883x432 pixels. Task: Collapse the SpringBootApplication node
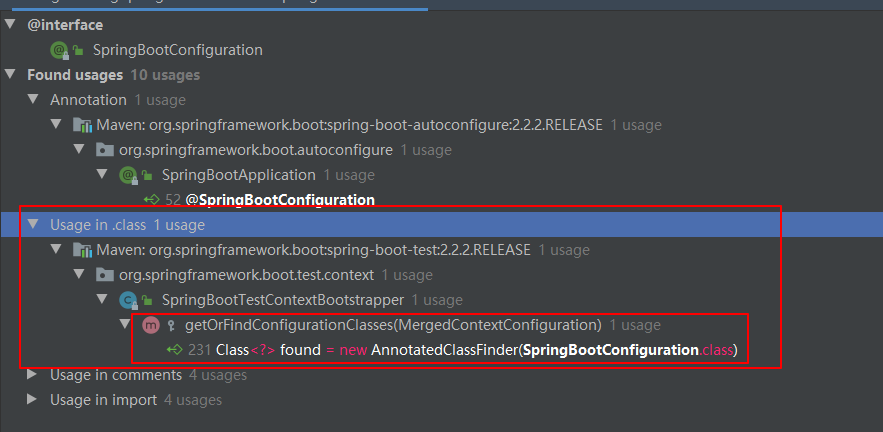click(x=102, y=174)
